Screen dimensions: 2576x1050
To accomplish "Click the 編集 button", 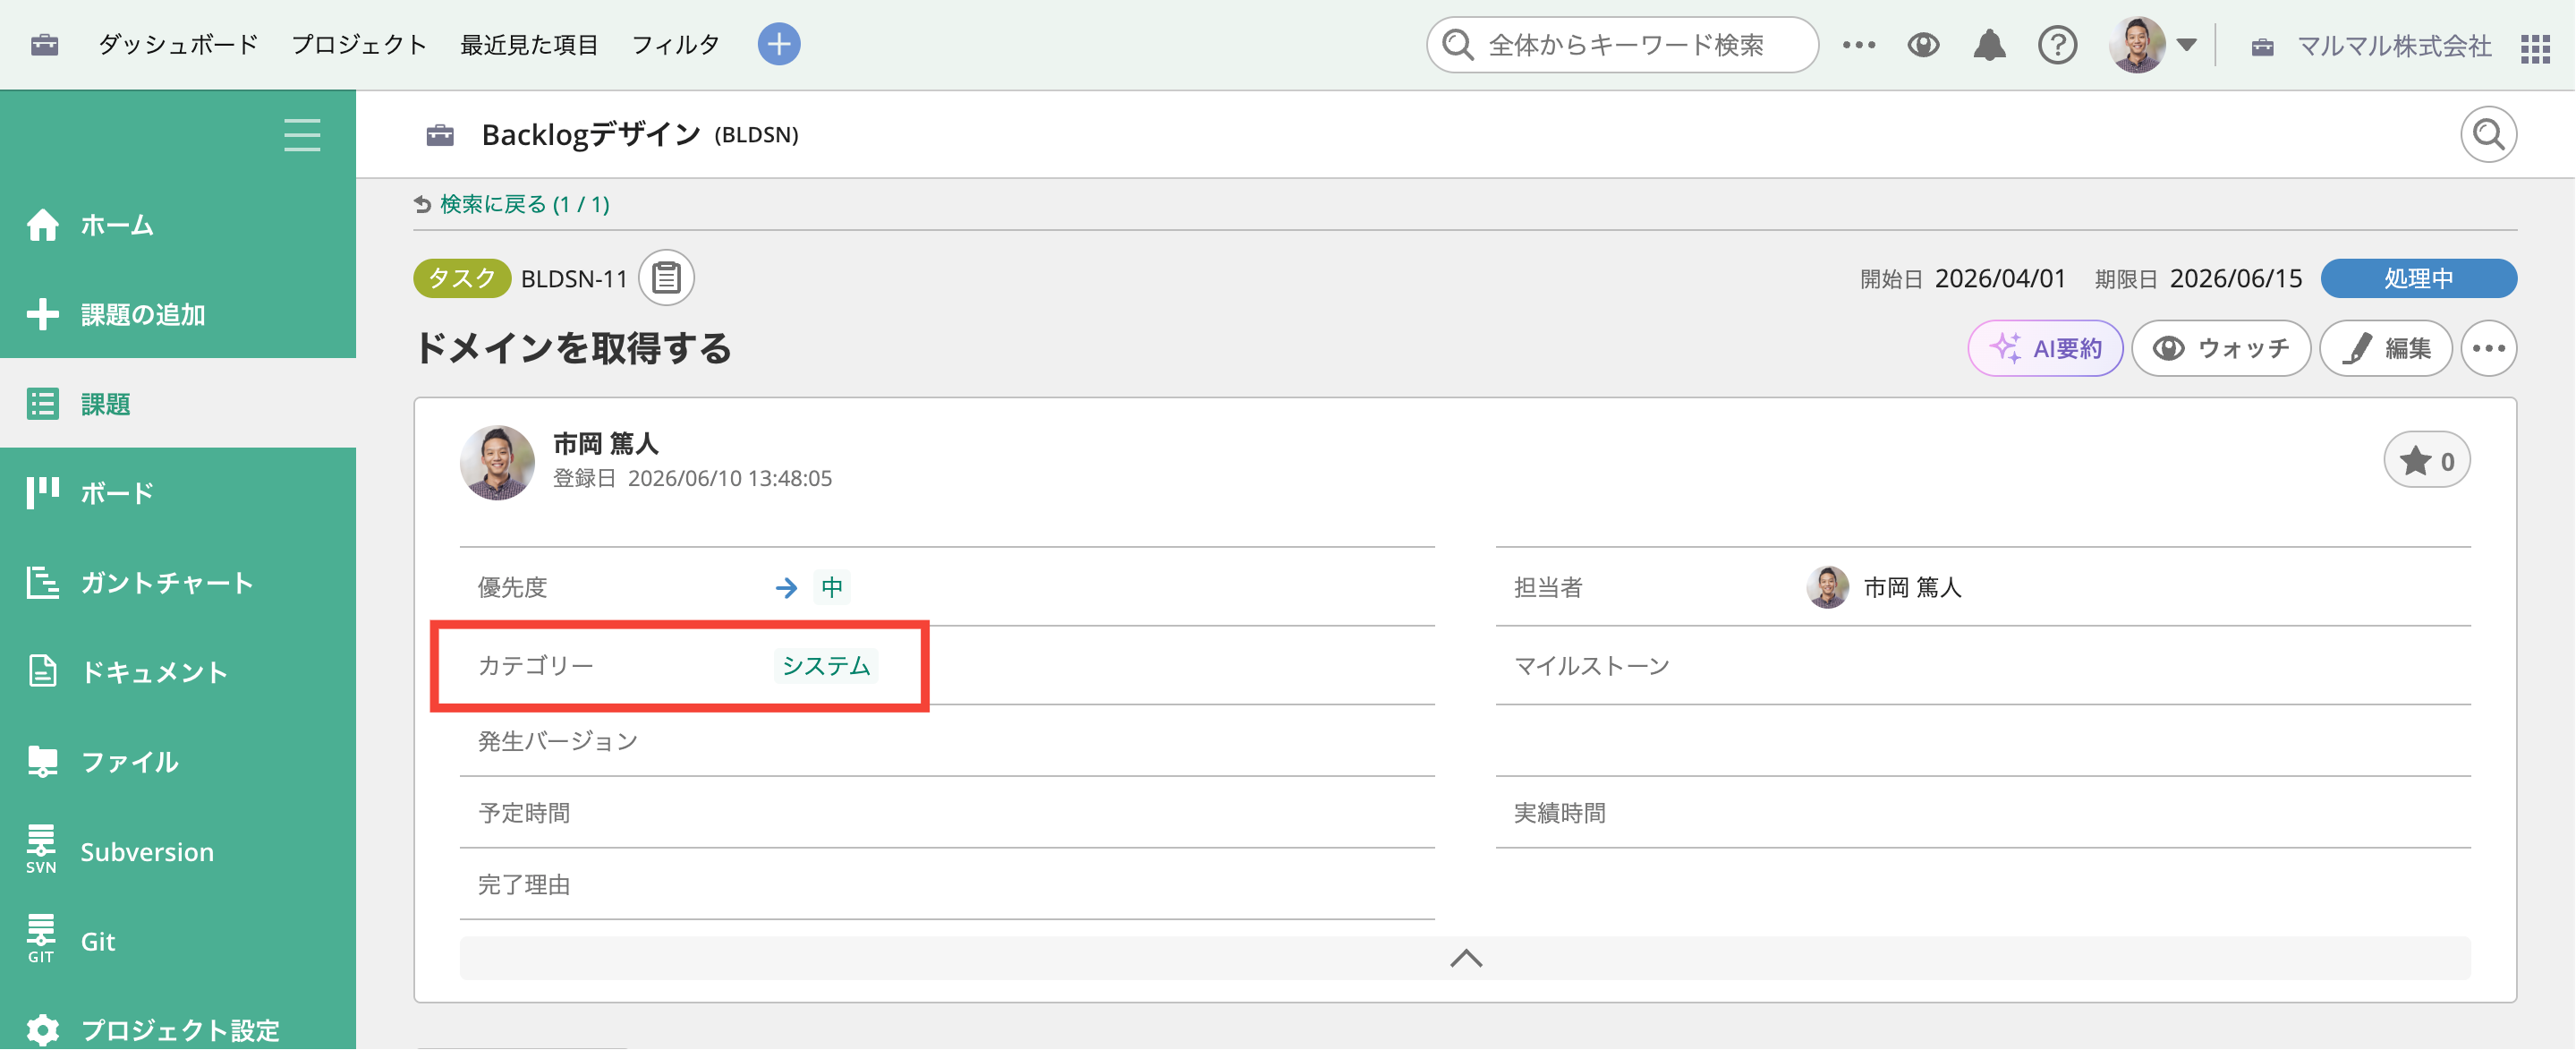I will pos(2386,348).
